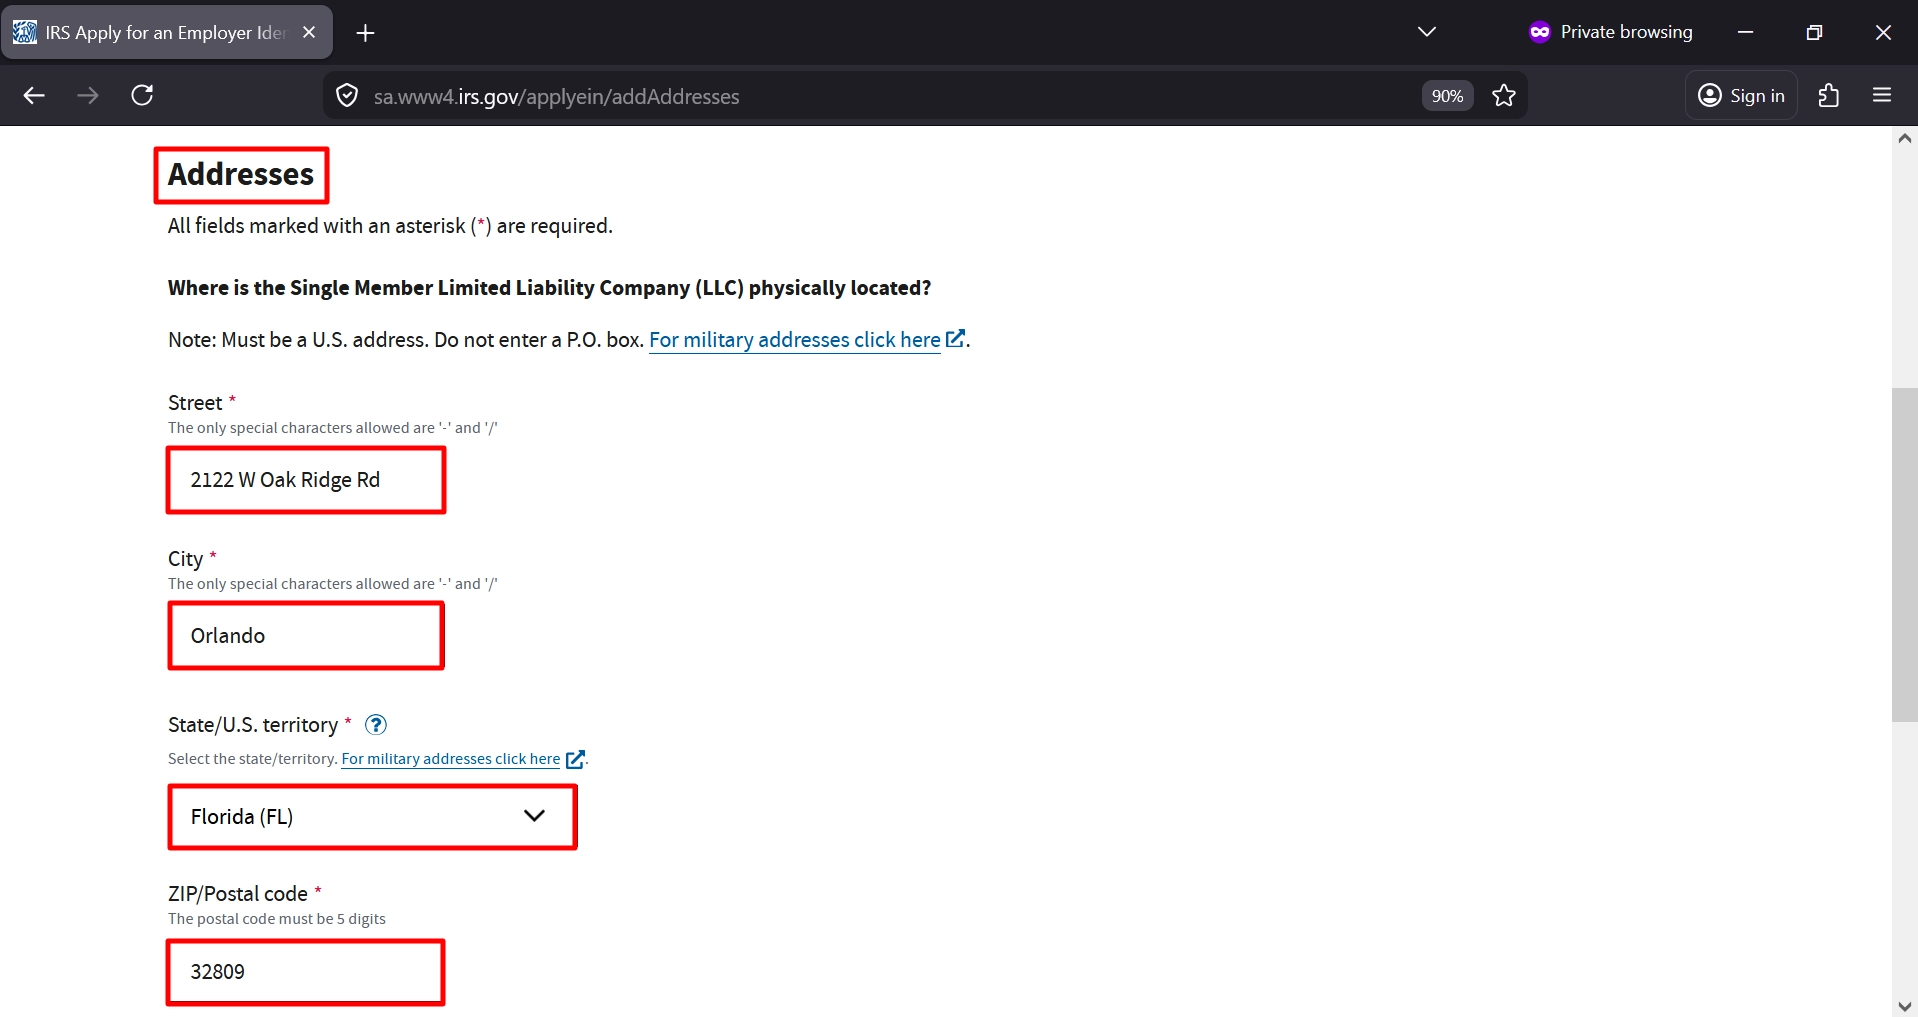Close the IRS Apply tab
The image size is (1918, 1017).
[309, 33]
